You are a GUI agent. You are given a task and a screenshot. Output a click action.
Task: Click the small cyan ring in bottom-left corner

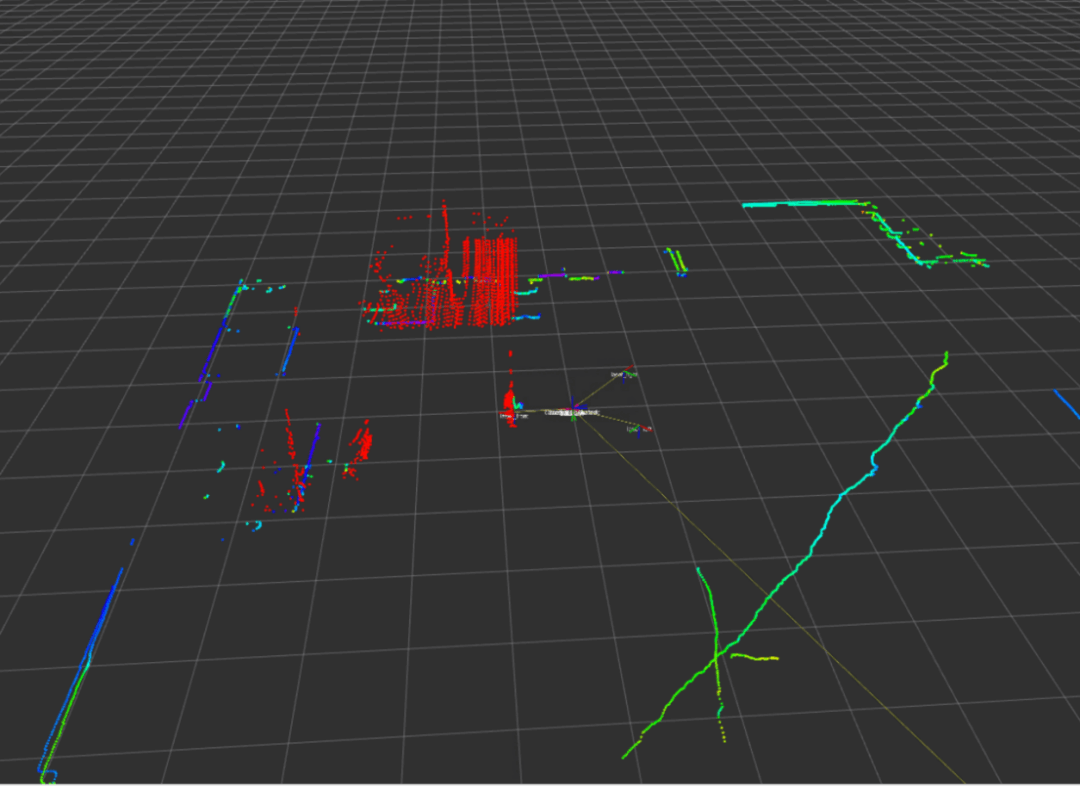[x=49, y=775]
